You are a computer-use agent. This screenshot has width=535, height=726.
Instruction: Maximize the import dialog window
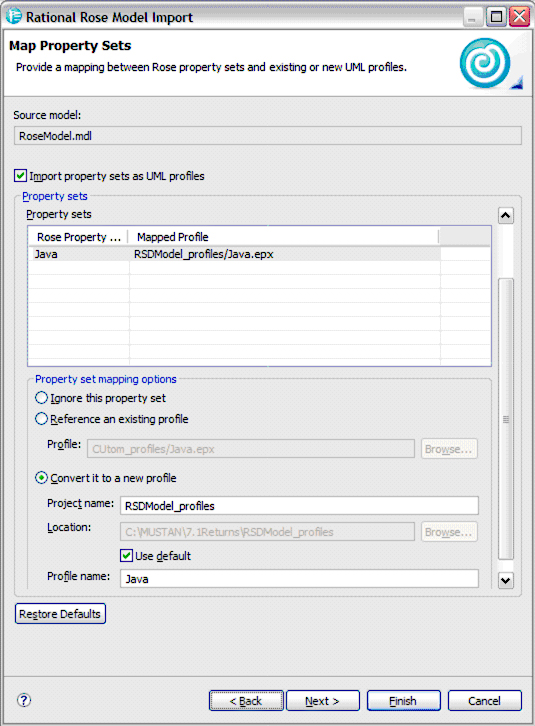point(496,17)
